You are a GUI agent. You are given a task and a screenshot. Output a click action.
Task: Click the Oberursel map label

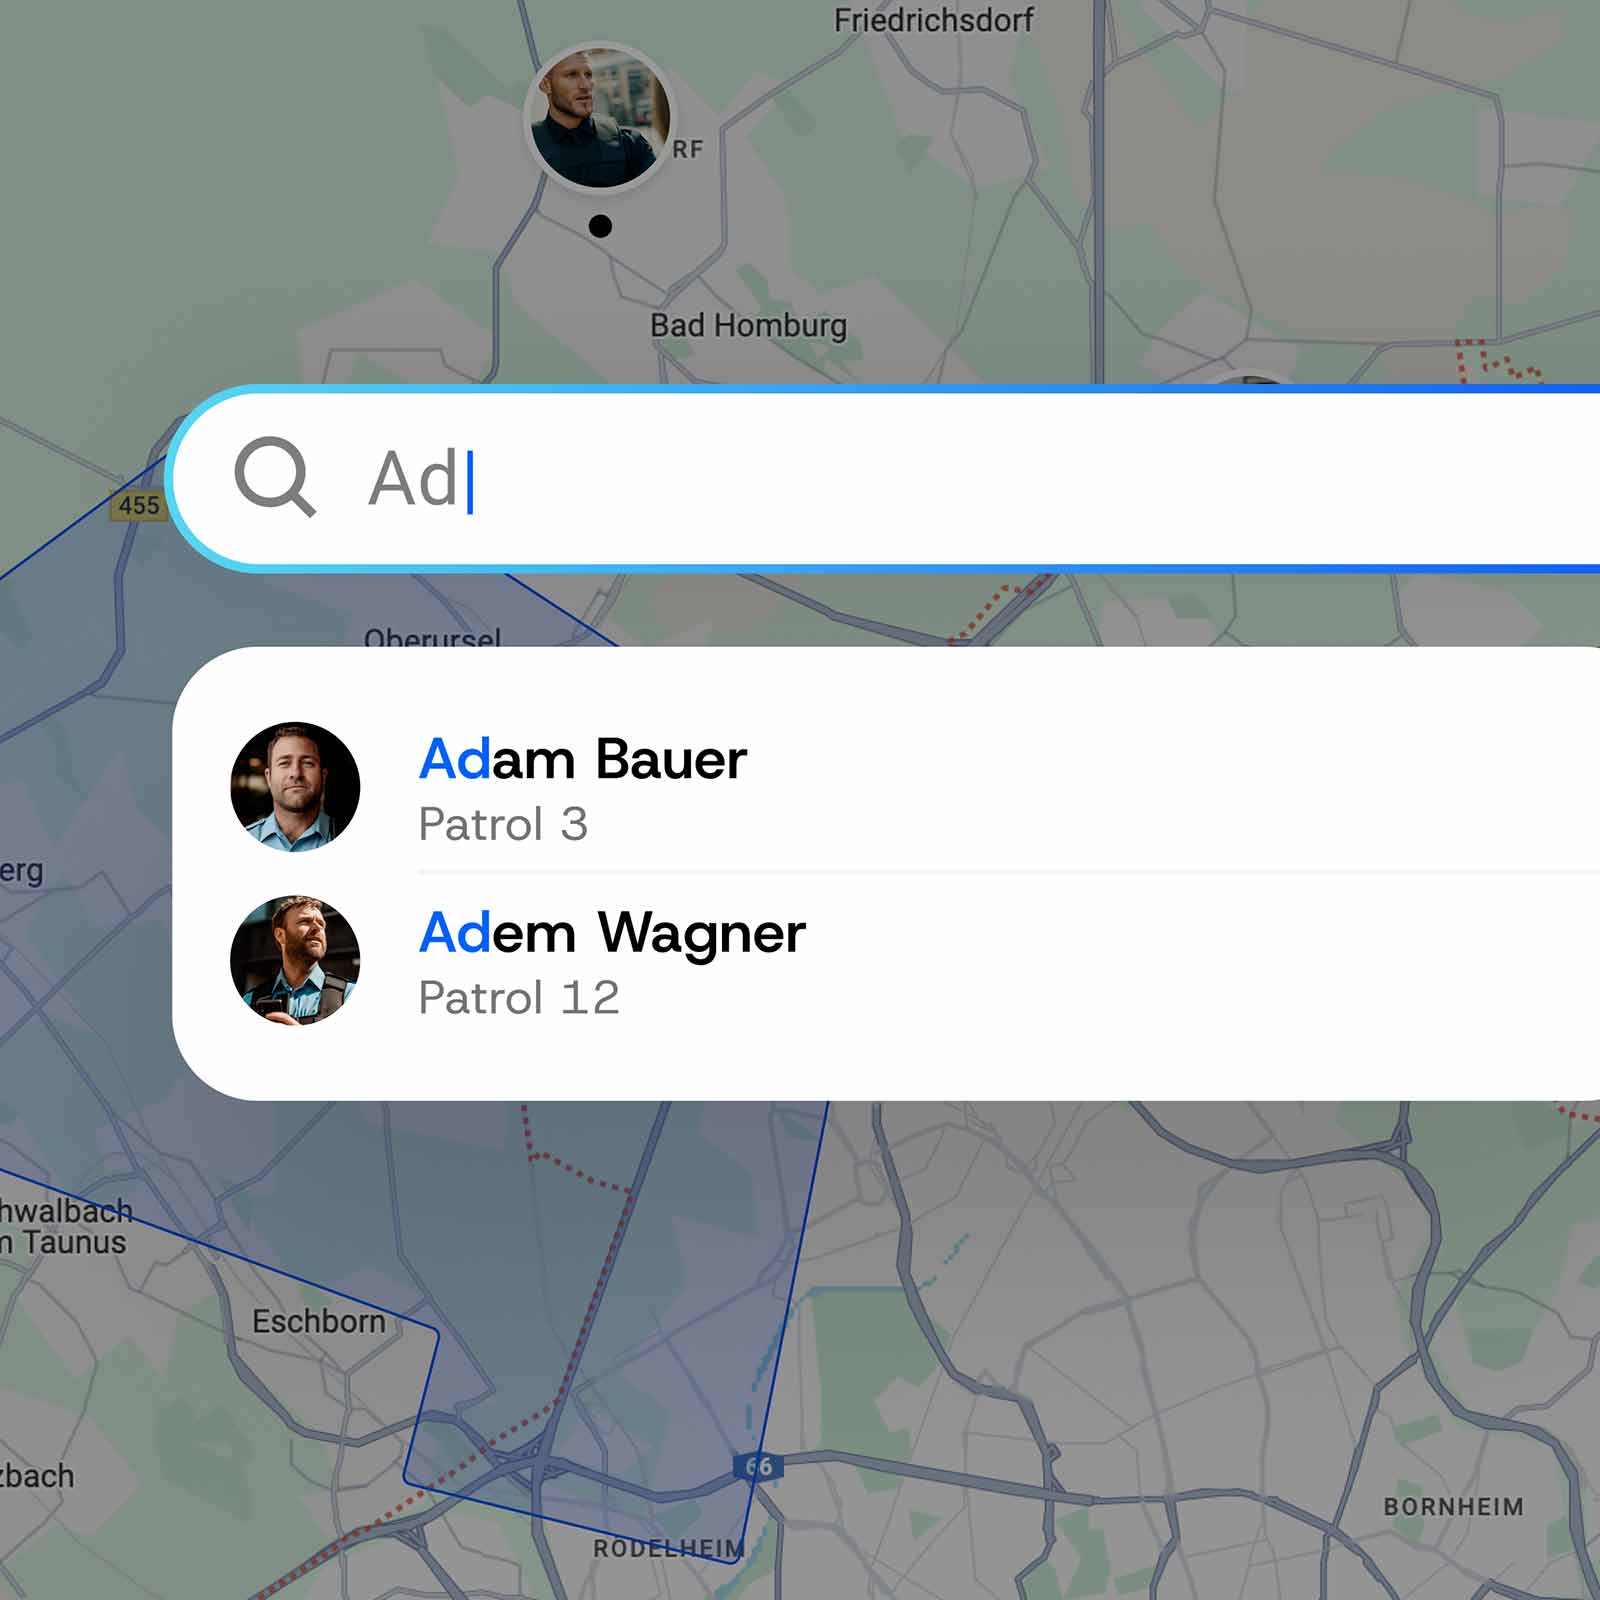[432, 636]
